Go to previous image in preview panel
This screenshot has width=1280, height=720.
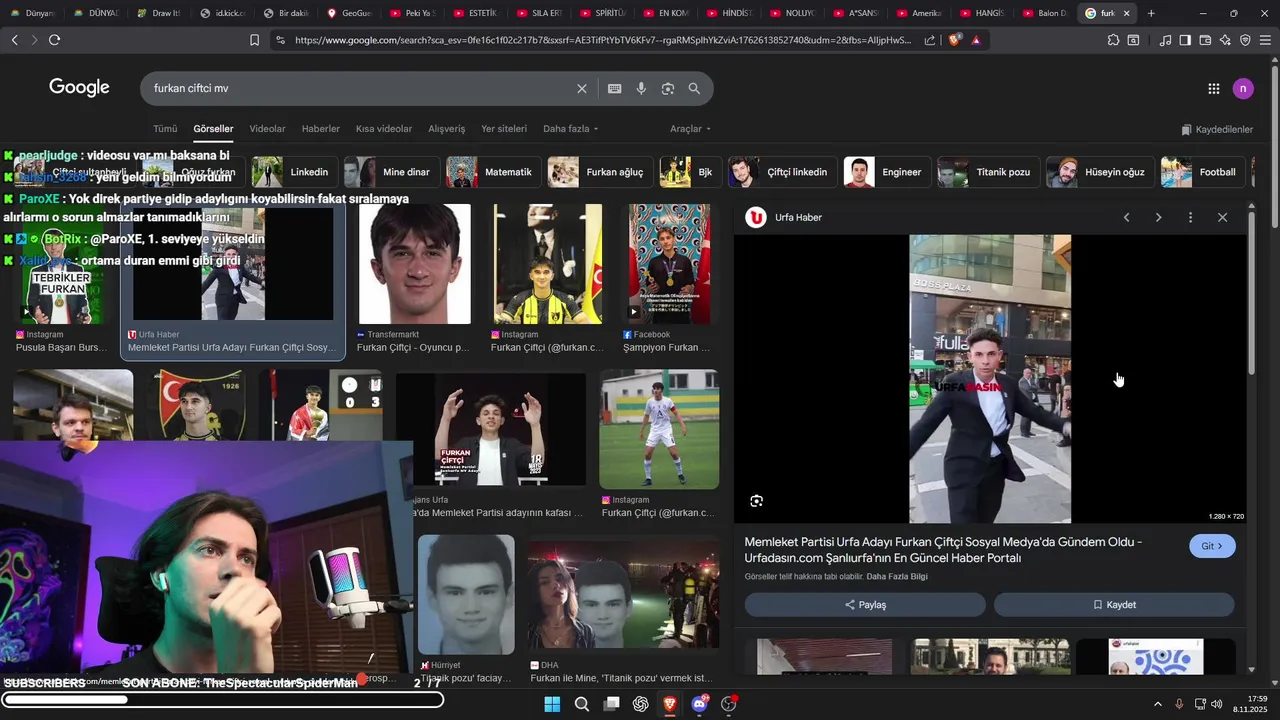[x=1126, y=217]
